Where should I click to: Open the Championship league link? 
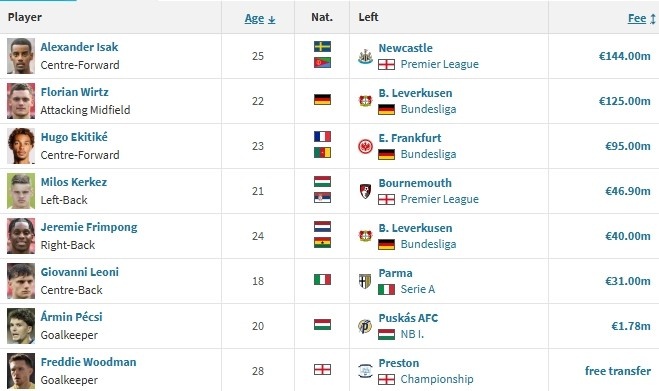(437, 379)
